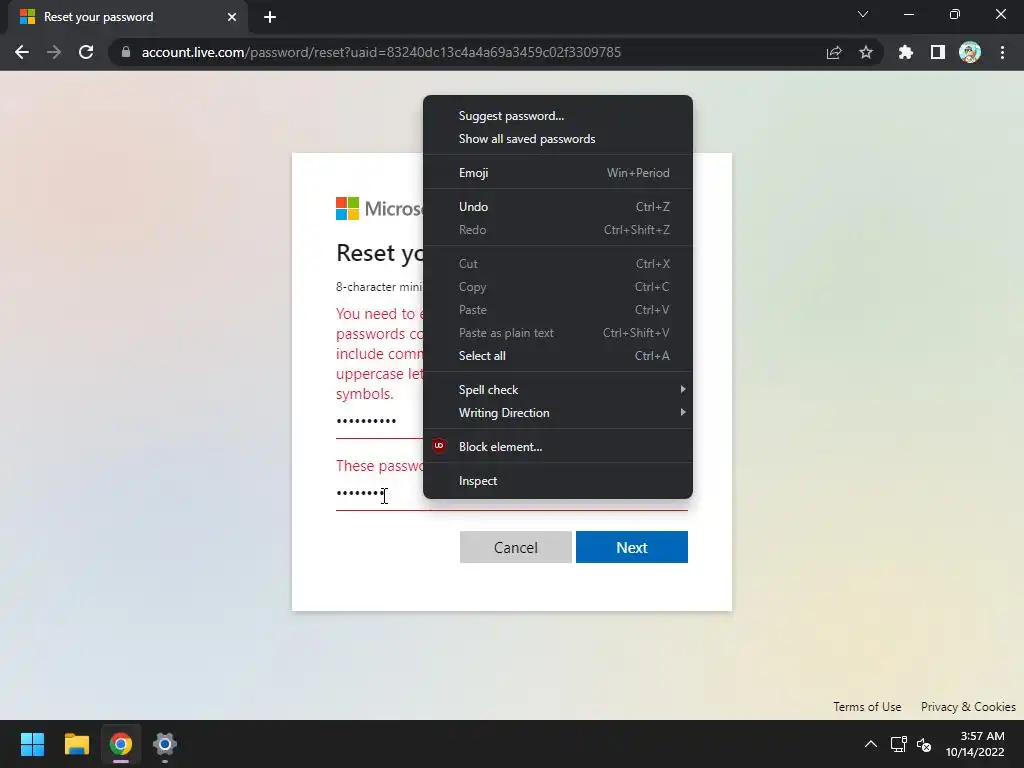Open Terms of Use link
Image resolution: width=1024 pixels, height=768 pixels.
(867, 707)
